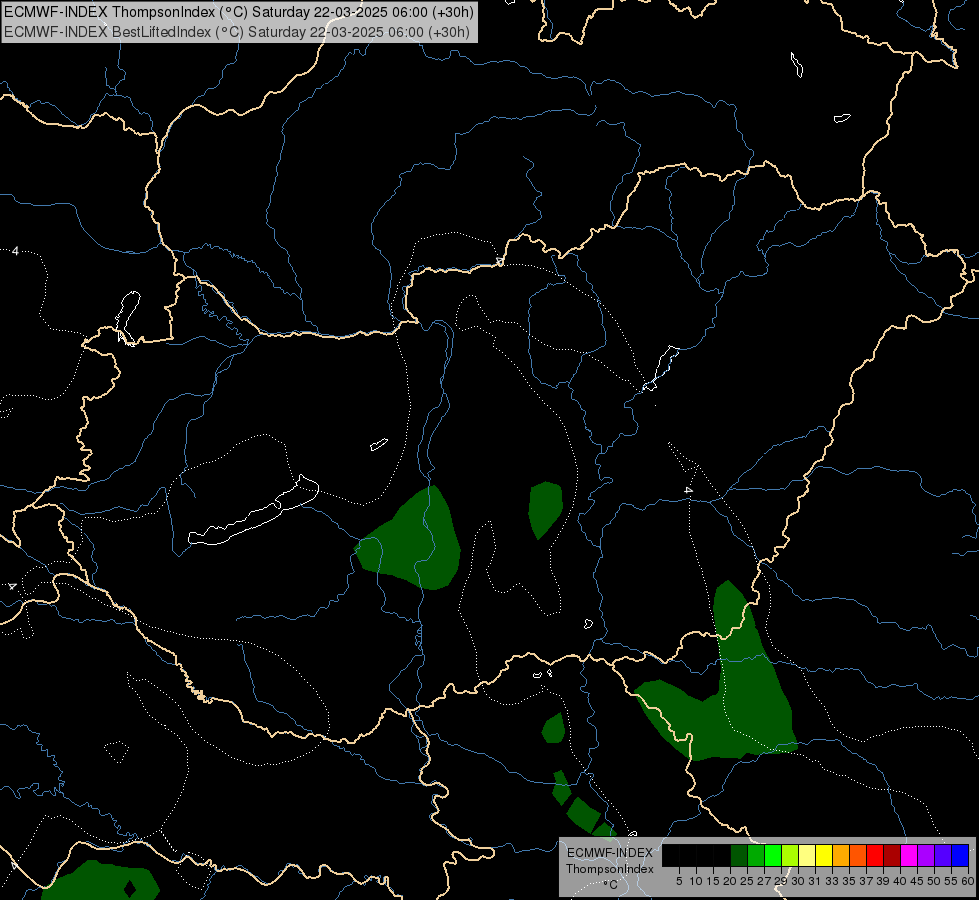The height and width of the screenshot is (900, 979).
Task: Select the pale yellow 30–31 legend swatch
Action: coord(807,855)
